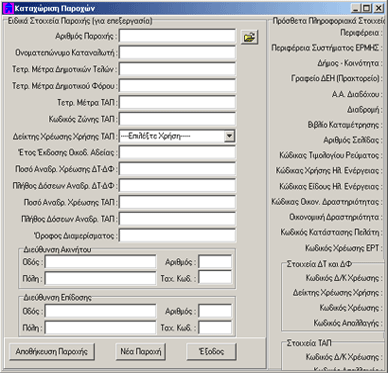Image resolution: width=388 pixels, height=373 pixels.
Task: Click the Οικονομική Δραστηριότητα label
Action: point(336,217)
